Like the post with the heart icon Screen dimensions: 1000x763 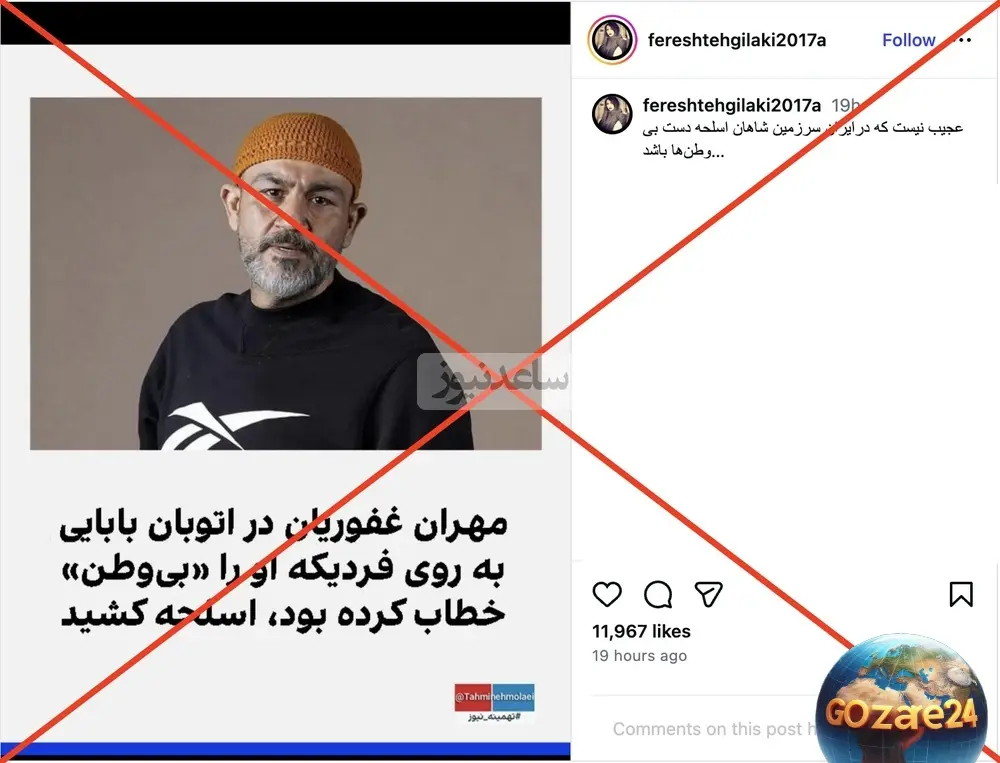pos(607,594)
